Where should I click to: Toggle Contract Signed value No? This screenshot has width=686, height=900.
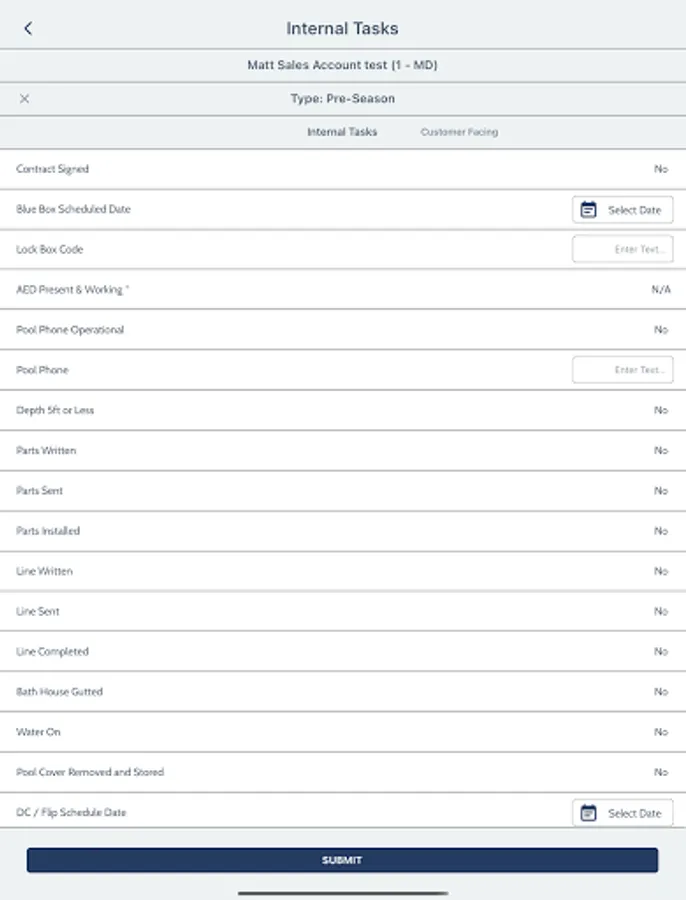(660, 169)
